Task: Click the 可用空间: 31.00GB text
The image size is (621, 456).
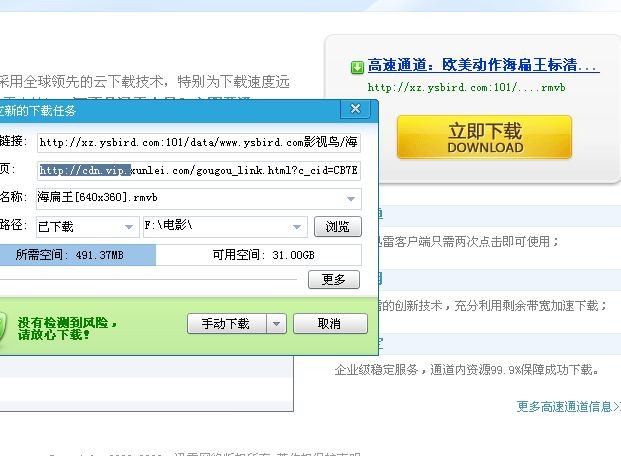Action: coord(263,255)
